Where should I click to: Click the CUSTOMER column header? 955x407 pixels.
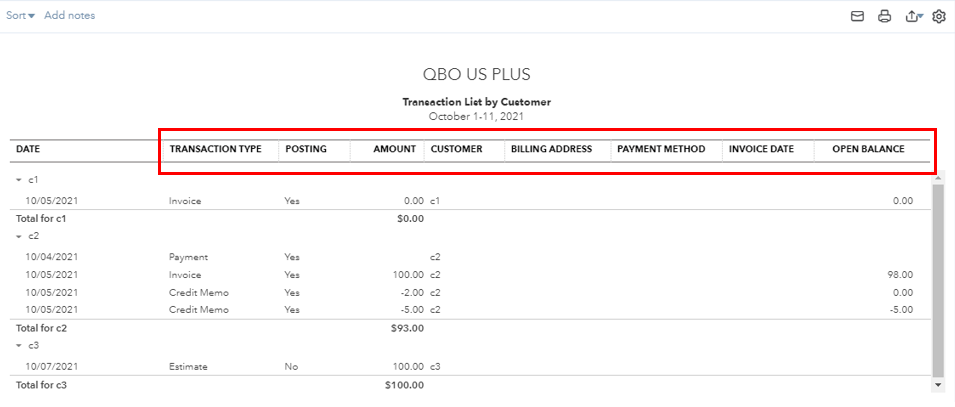[456, 149]
